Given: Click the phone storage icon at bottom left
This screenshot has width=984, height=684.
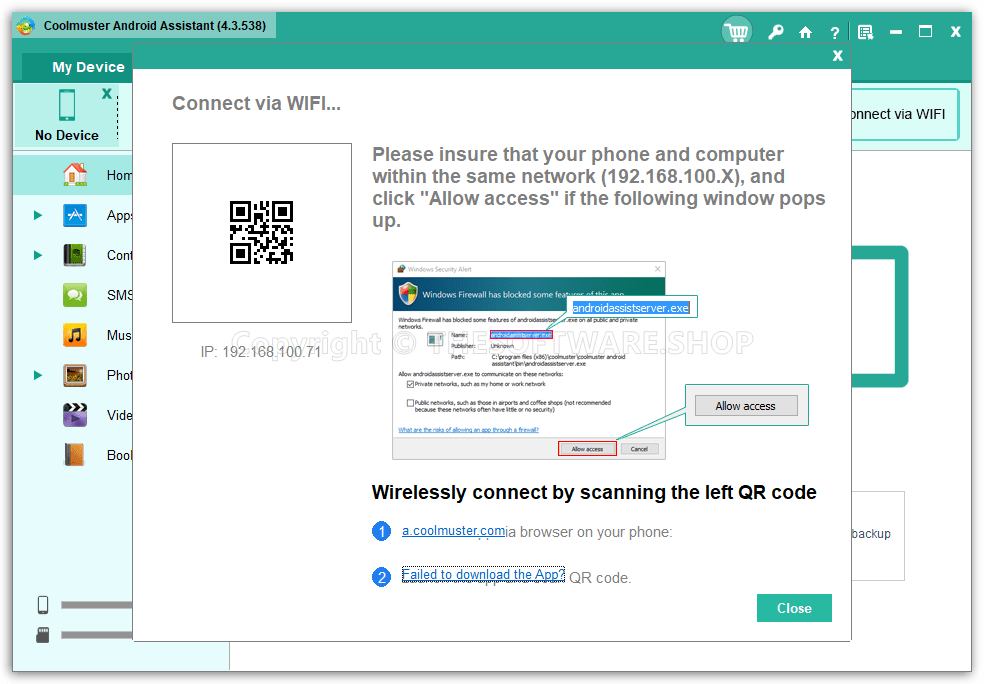Looking at the screenshot, I should [43, 605].
